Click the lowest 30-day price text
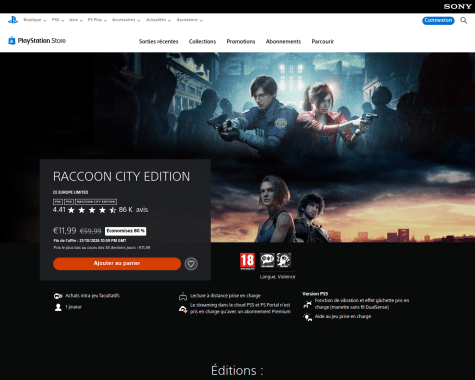The height and width of the screenshot is (380, 475). click(102, 248)
